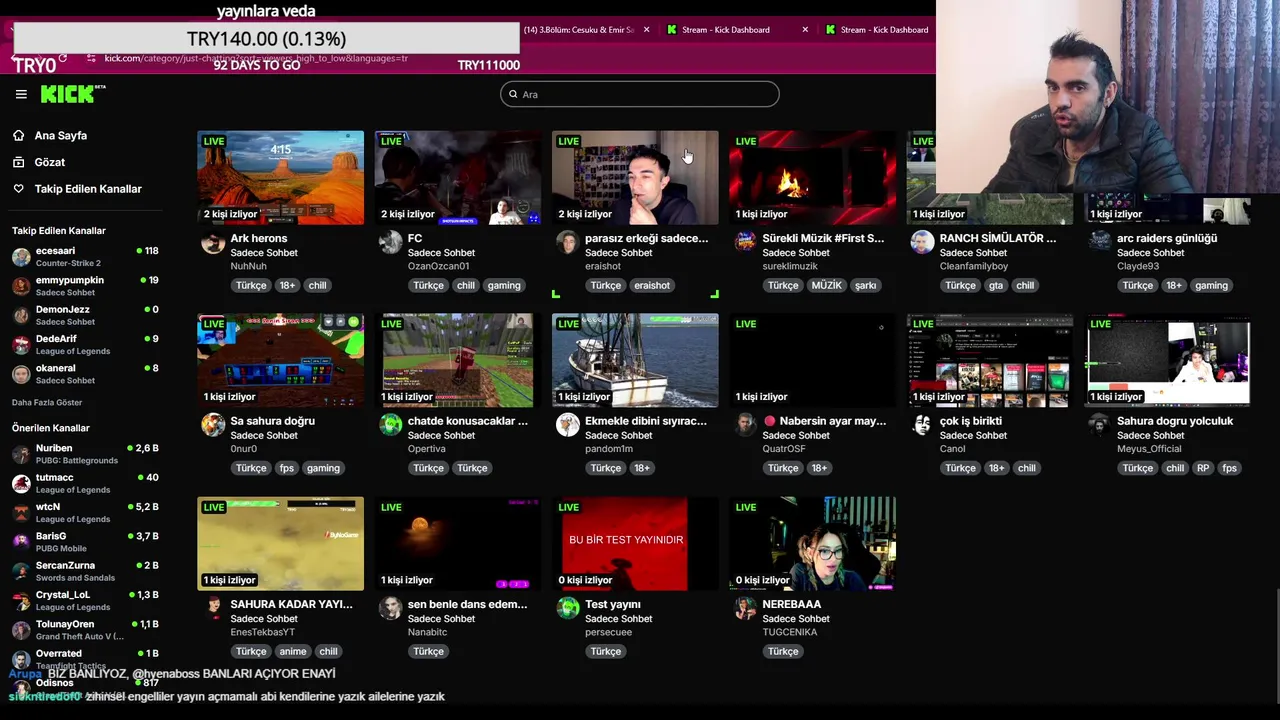1280x720 pixels.
Task: Open tutmacc recommended channel avatar
Action: coord(21,483)
